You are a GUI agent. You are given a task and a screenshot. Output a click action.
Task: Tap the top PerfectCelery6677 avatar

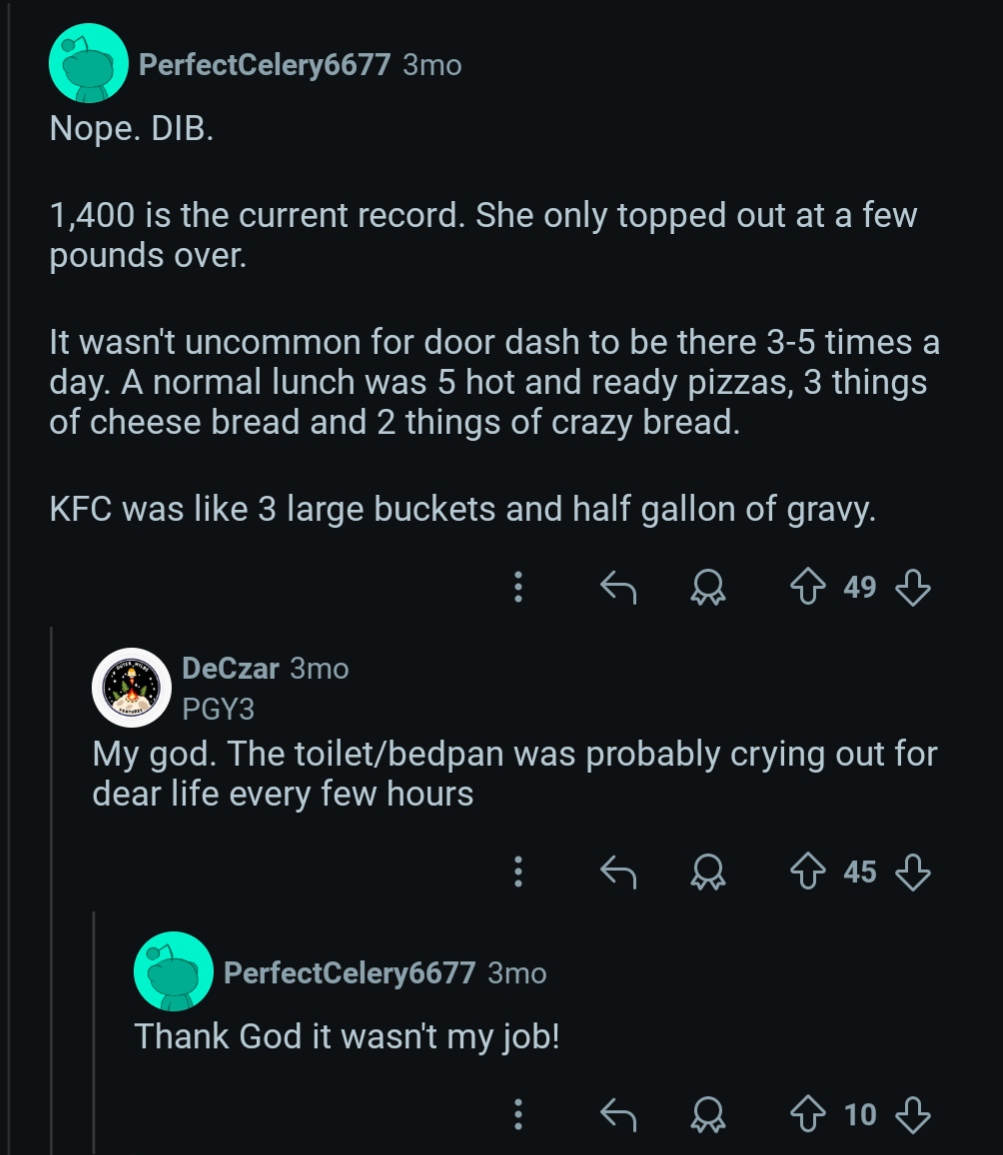(89, 64)
